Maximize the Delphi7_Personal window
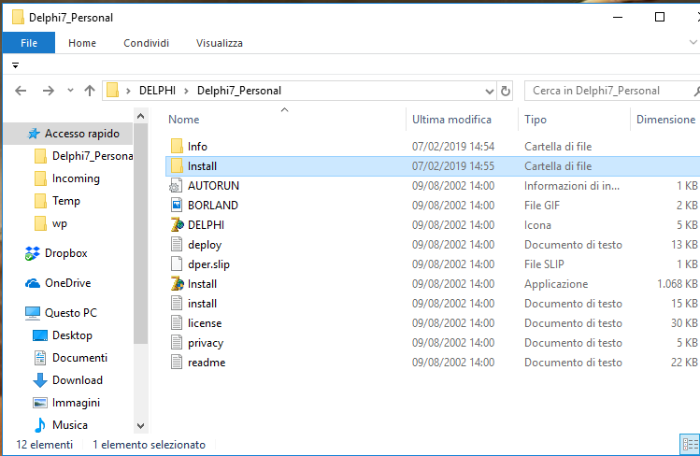This screenshot has height=456, width=700. [659, 17]
